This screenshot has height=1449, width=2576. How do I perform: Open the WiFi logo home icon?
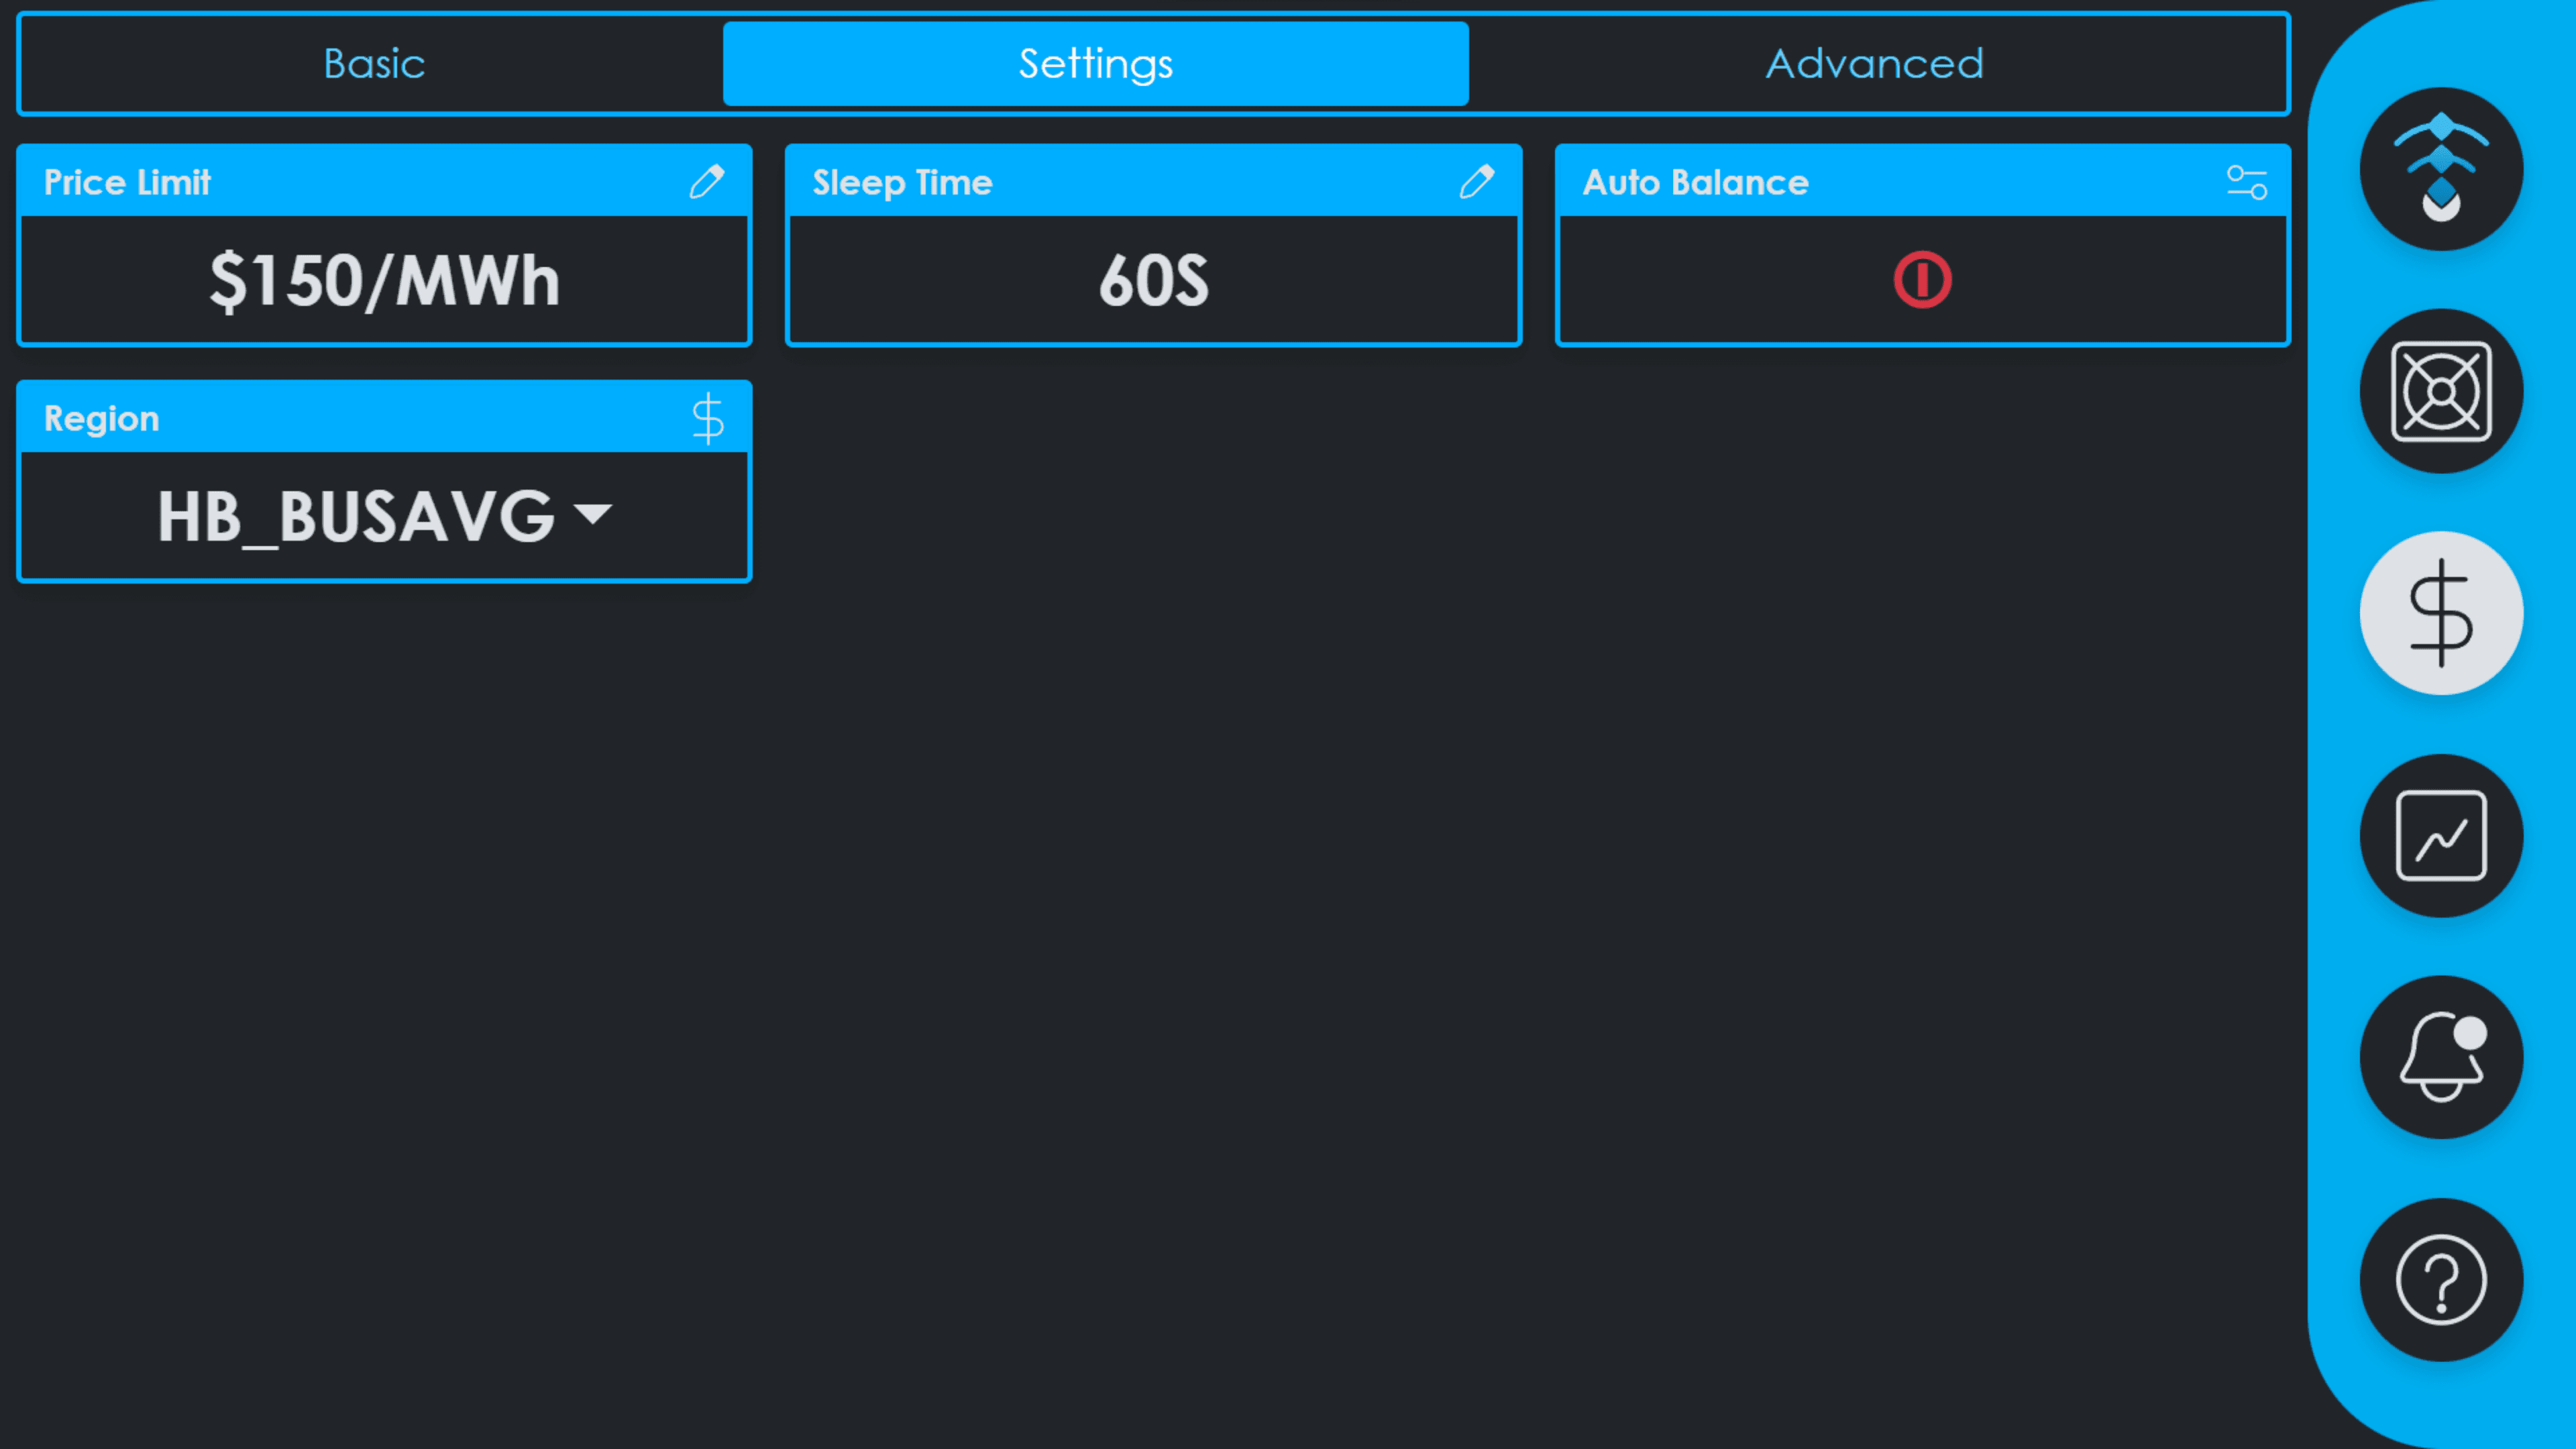click(x=2440, y=169)
